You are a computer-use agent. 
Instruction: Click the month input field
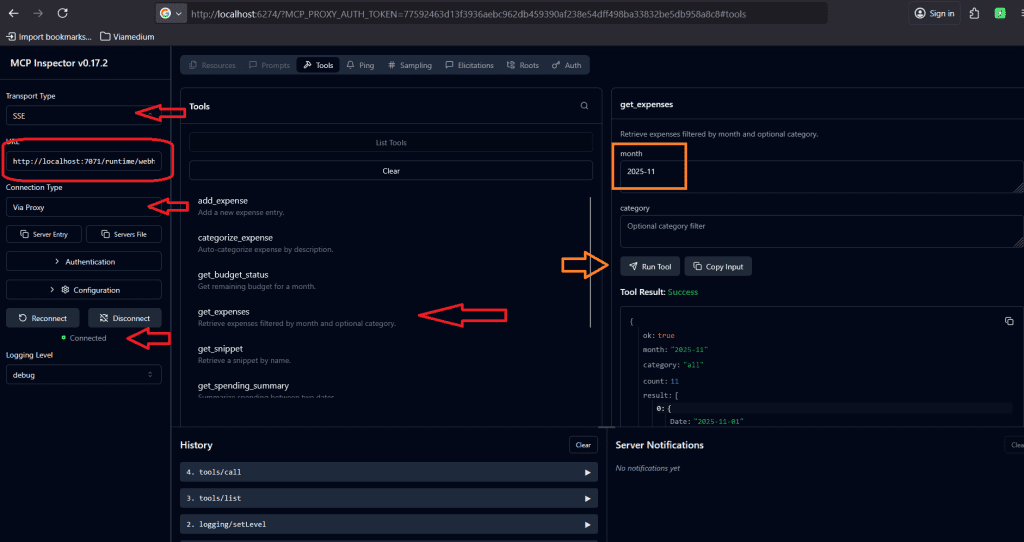[815, 173]
